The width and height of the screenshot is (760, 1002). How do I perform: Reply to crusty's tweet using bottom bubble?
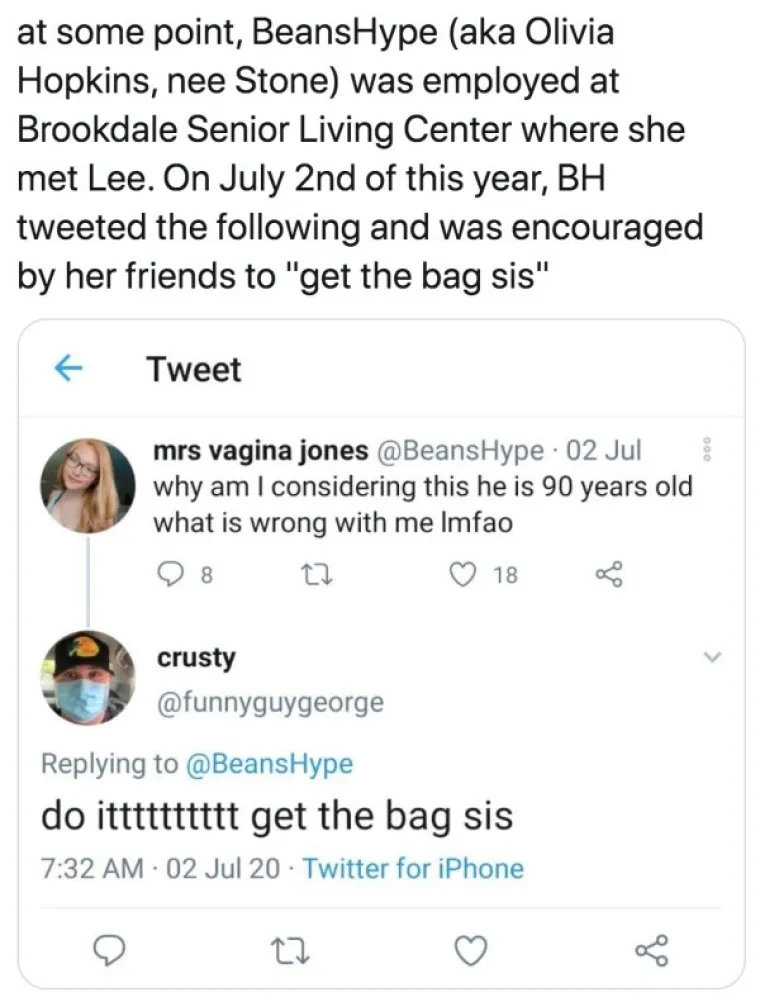click(x=110, y=950)
